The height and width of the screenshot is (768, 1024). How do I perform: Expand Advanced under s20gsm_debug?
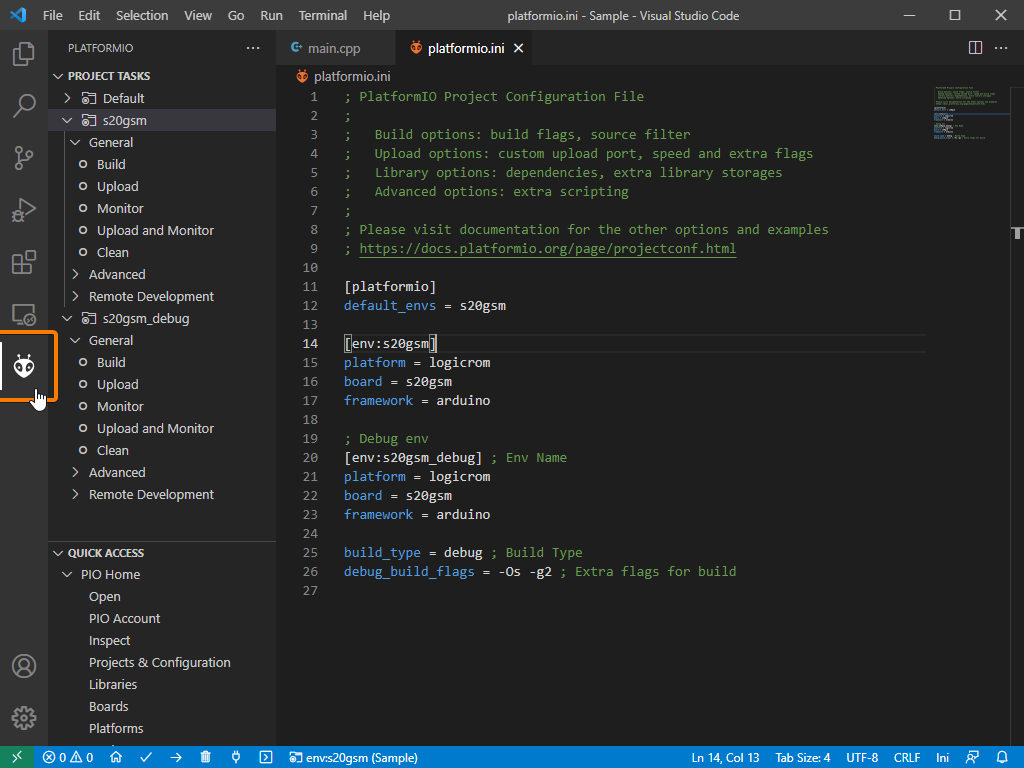76,473
